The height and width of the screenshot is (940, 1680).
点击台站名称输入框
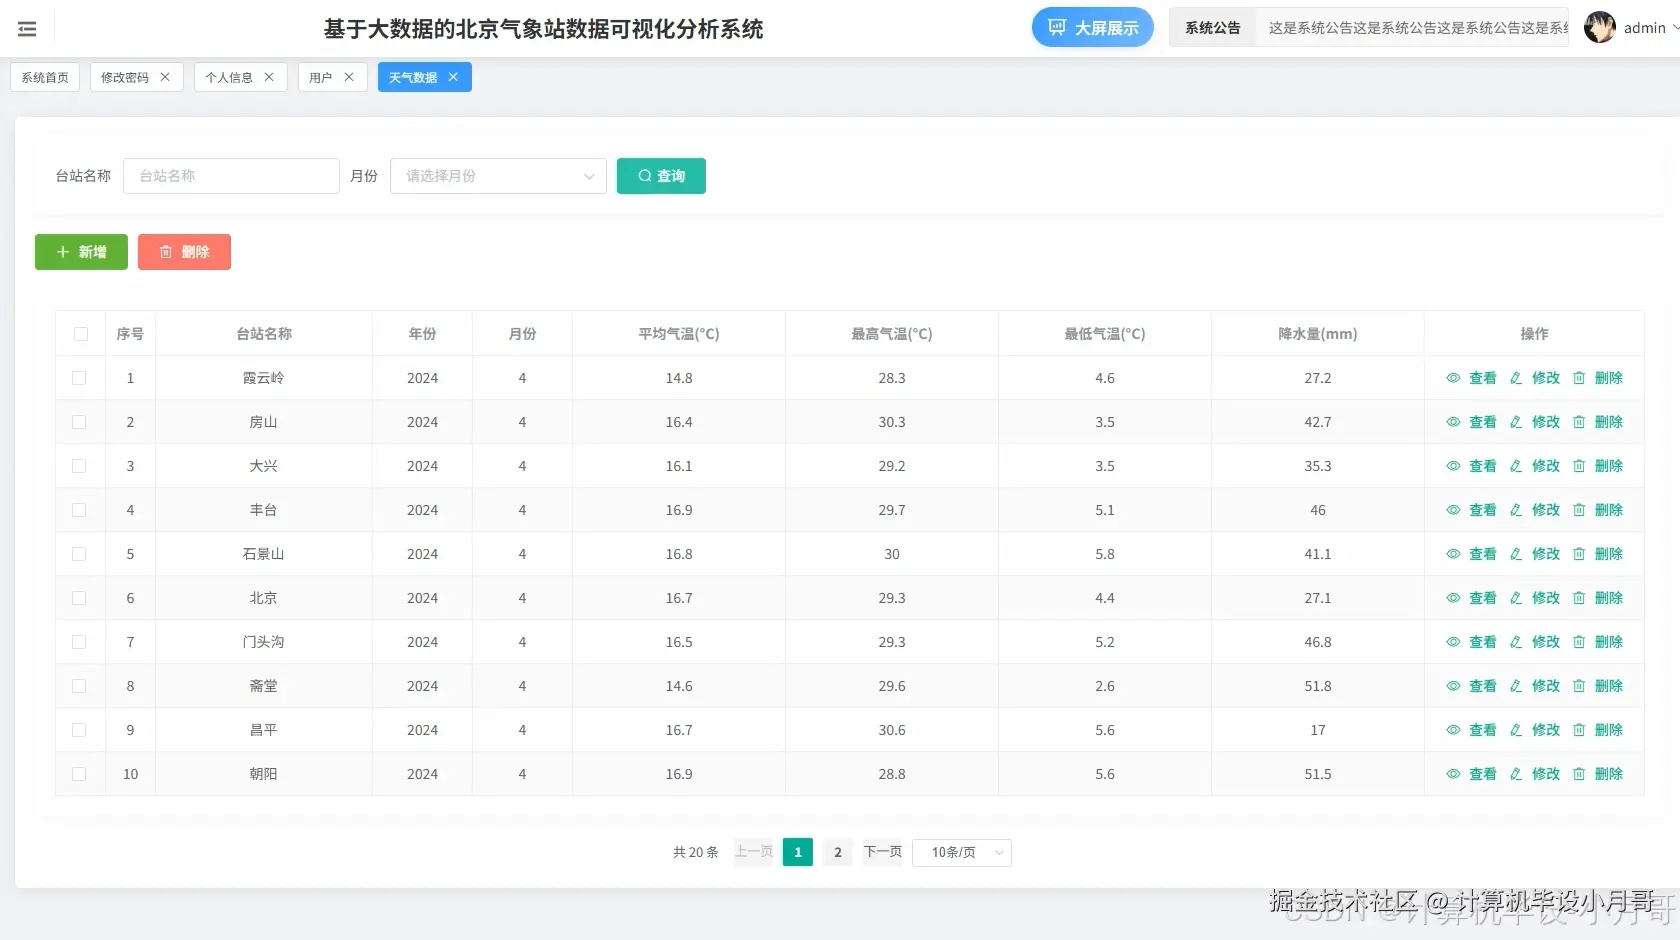[x=231, y=176]
